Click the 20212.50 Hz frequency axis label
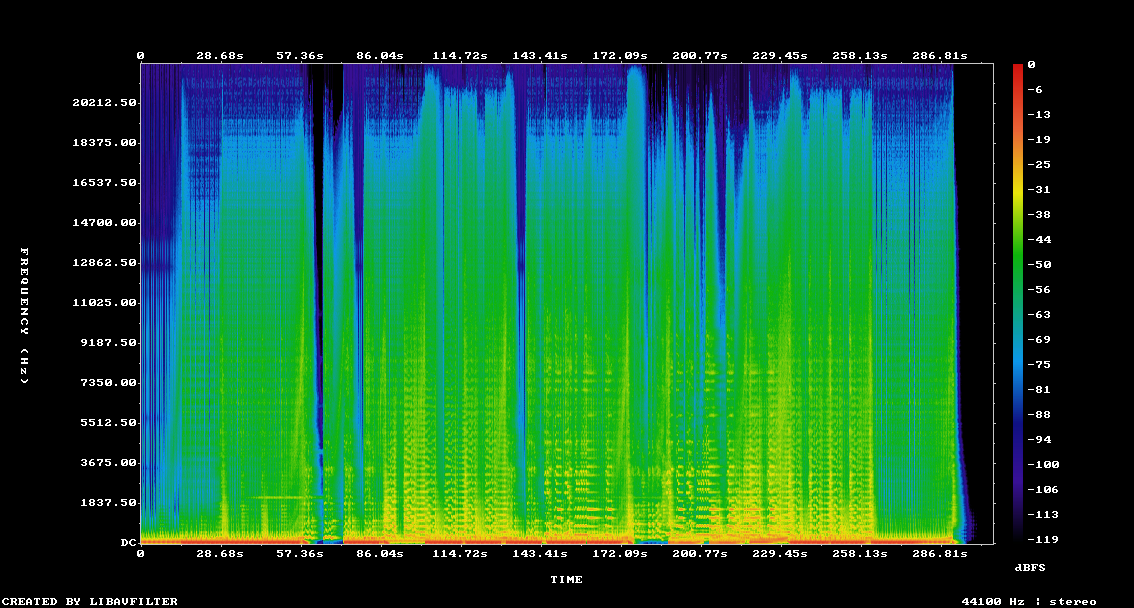This screenshot has height=608, width=1134. 104,102
